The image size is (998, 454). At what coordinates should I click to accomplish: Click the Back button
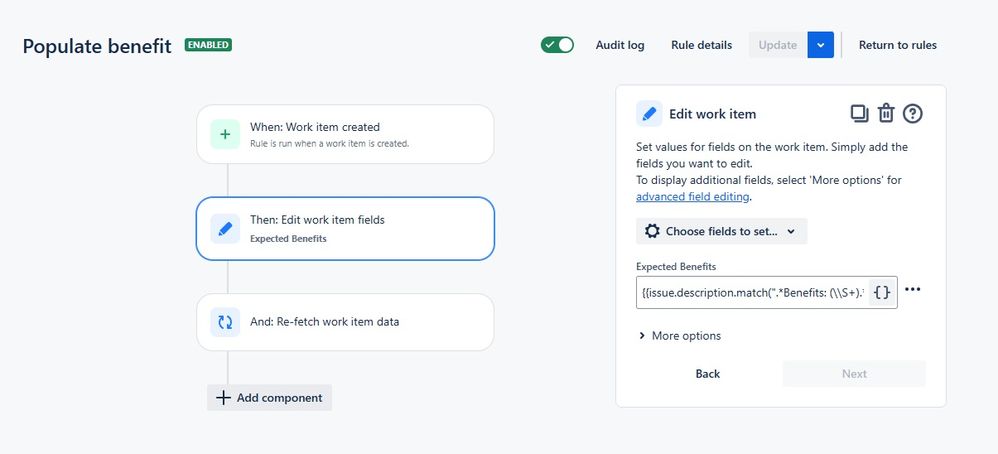click(707, 374)
